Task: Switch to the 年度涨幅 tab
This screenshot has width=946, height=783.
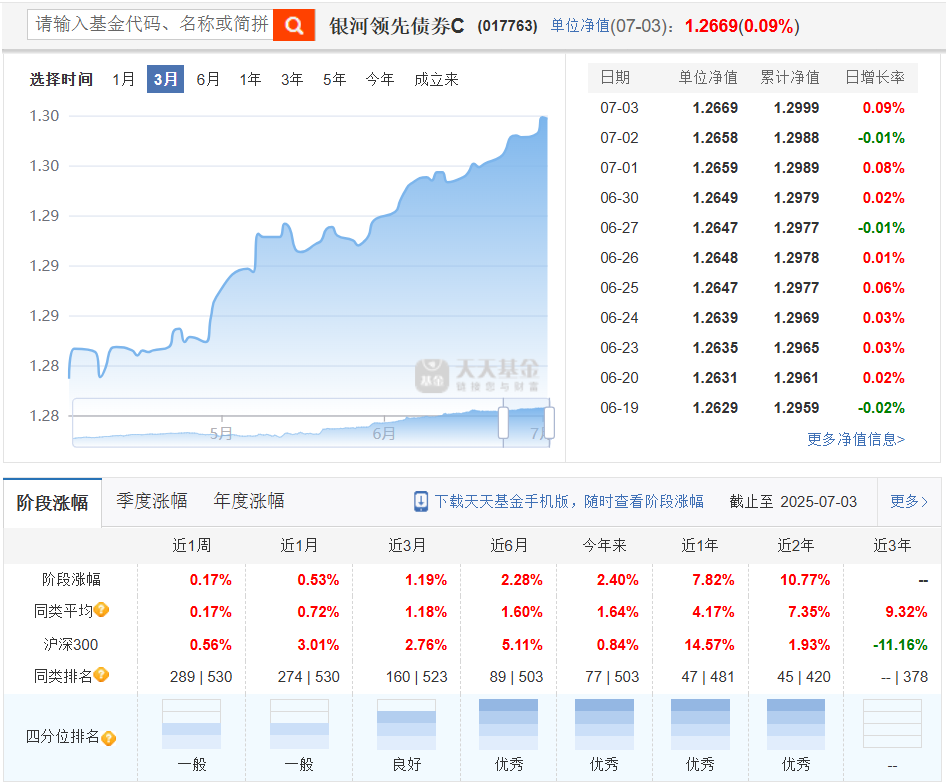Action: point(249,501)
